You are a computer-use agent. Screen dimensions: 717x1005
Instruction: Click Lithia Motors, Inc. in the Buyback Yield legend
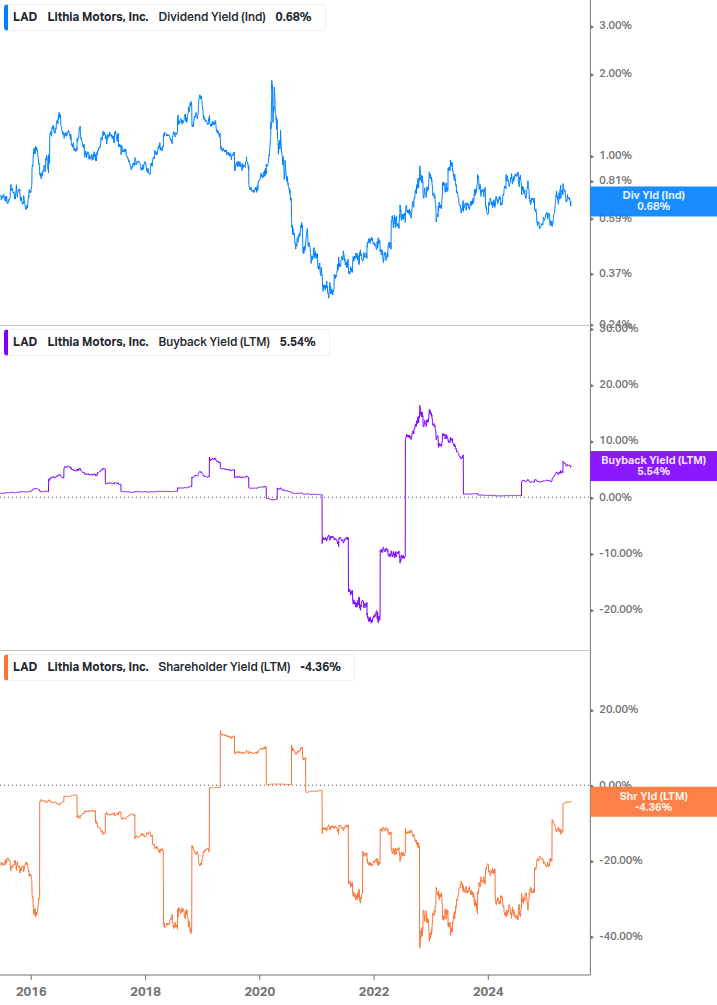tap(98, 342)
